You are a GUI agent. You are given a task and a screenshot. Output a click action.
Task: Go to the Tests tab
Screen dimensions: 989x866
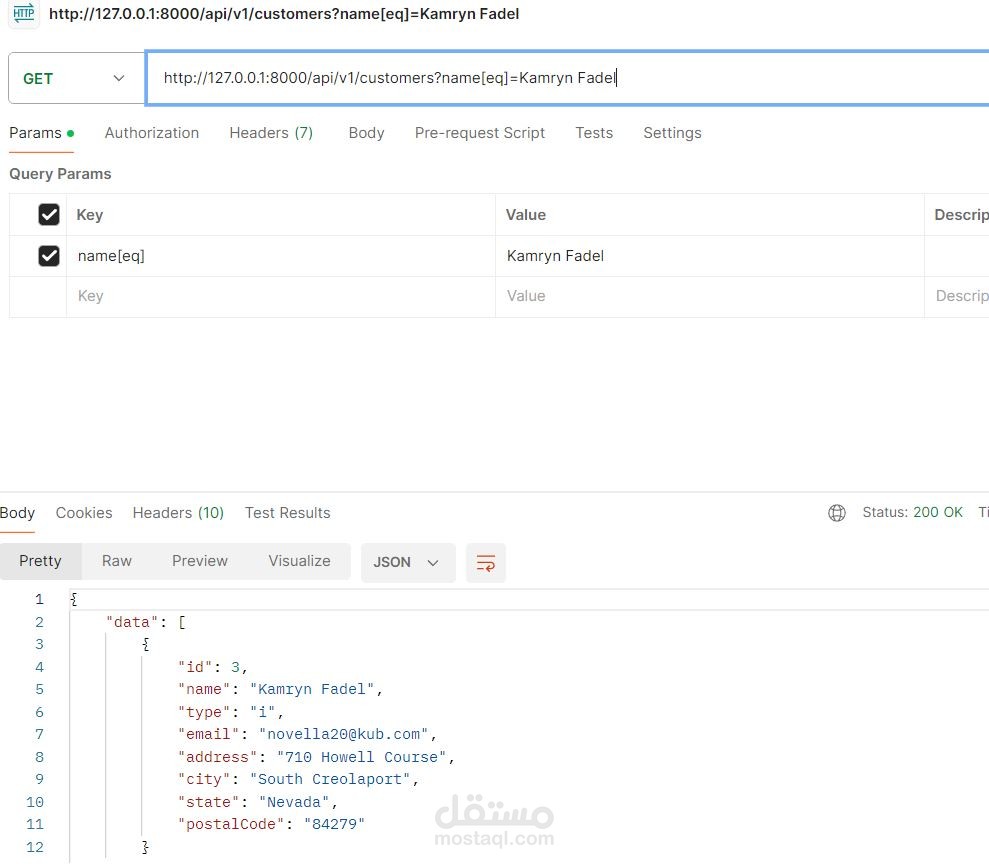tap(594, 133)
